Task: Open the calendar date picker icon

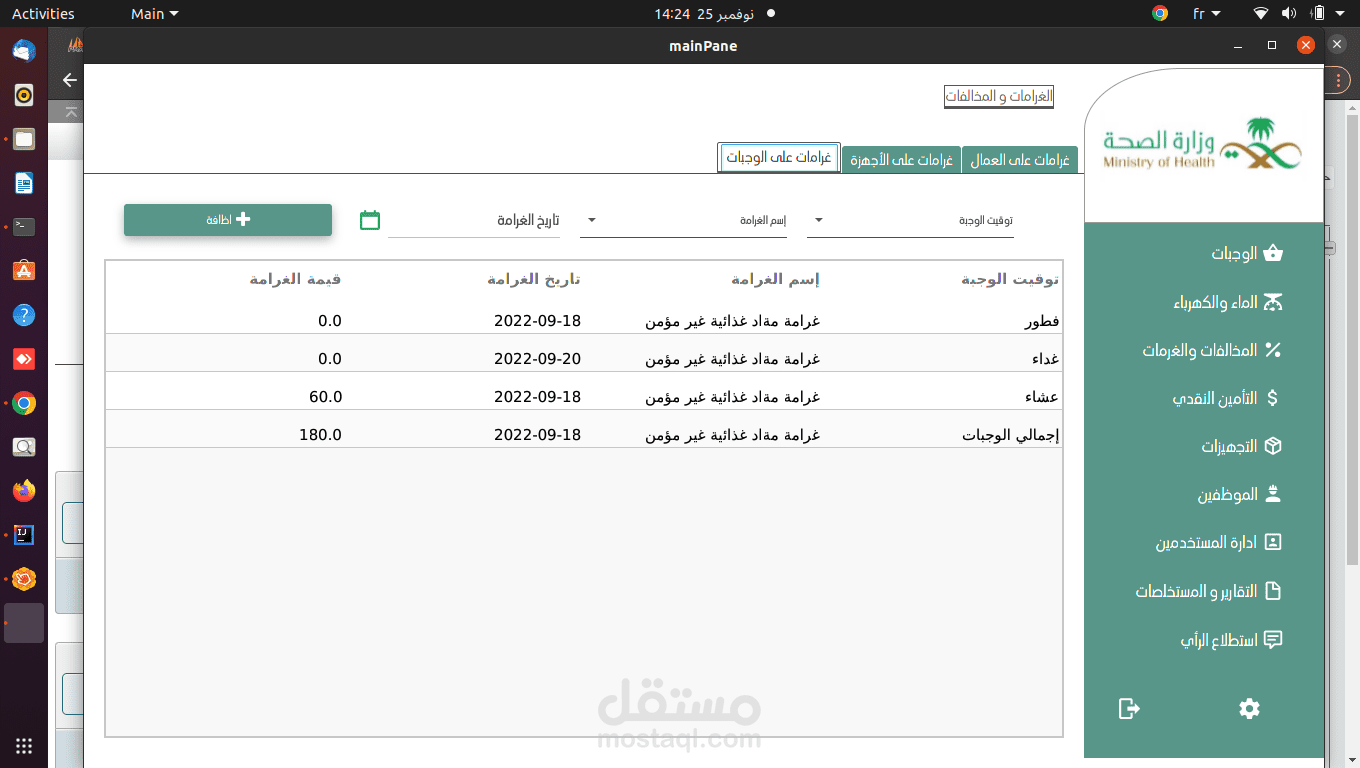Action: click(370, 220)
